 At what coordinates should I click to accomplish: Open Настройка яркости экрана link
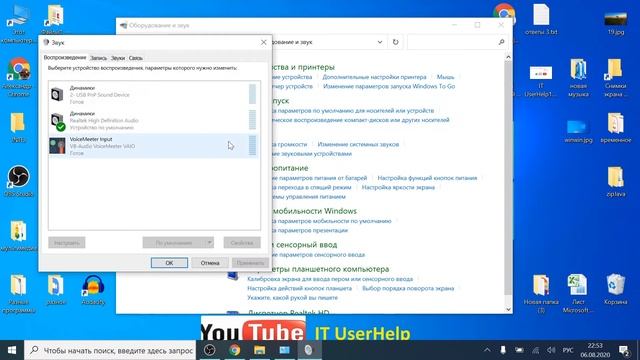[x=398, y=187]
